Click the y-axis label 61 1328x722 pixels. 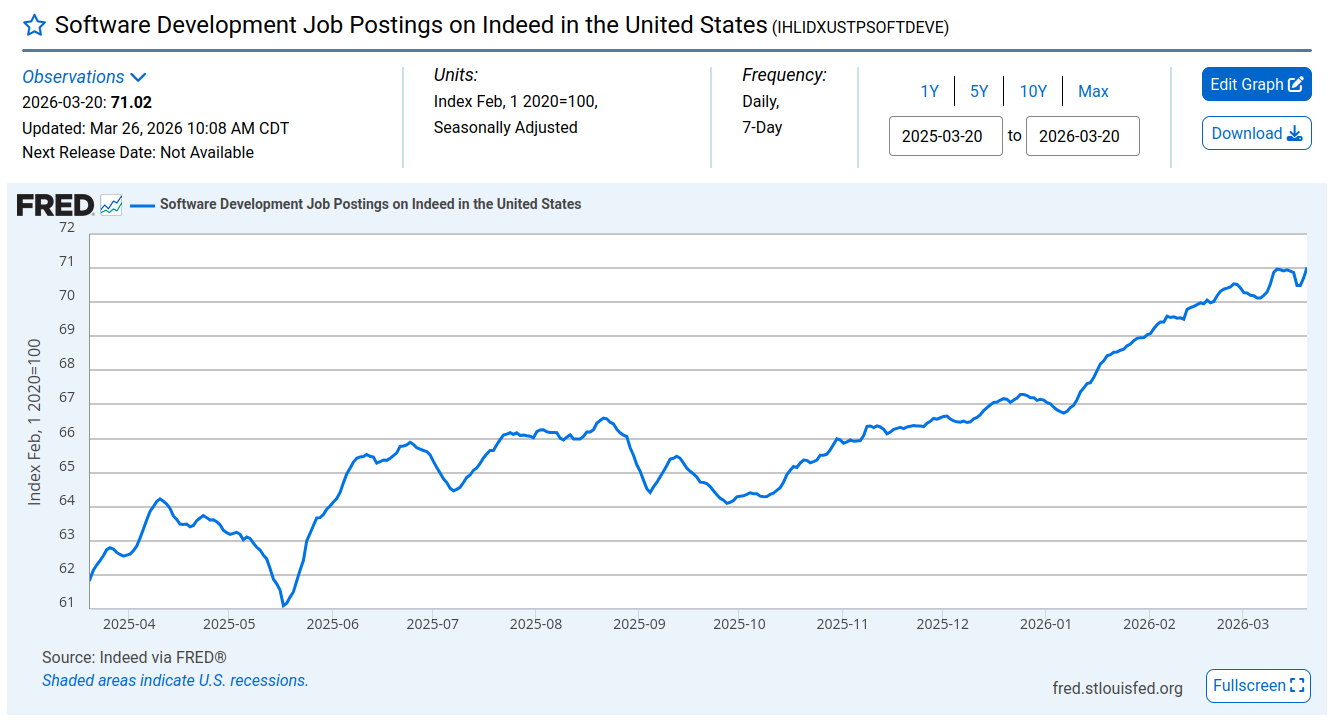coord(67,603)
